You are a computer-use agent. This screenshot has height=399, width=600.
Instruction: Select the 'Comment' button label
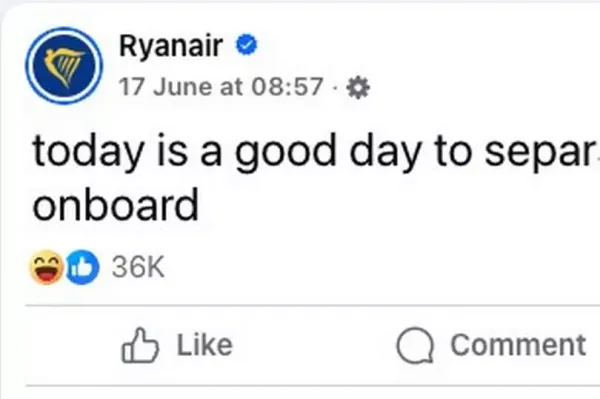(518, 345)
